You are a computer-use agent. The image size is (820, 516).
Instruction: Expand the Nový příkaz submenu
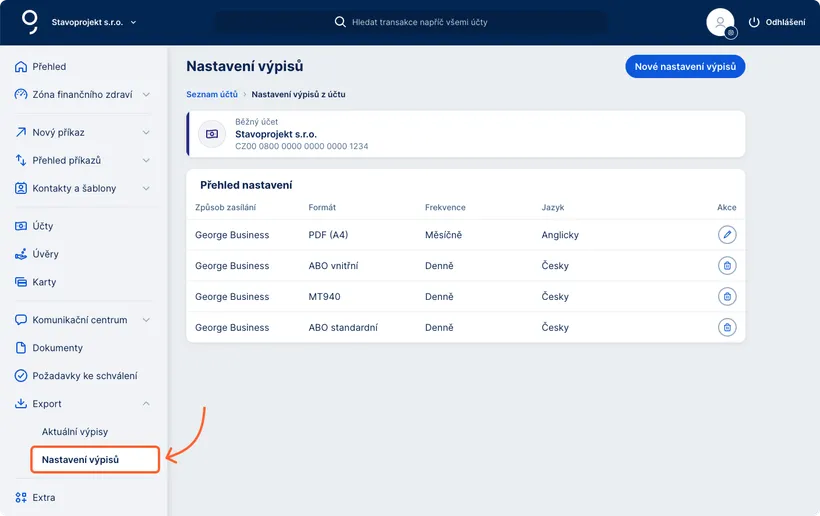146,132
